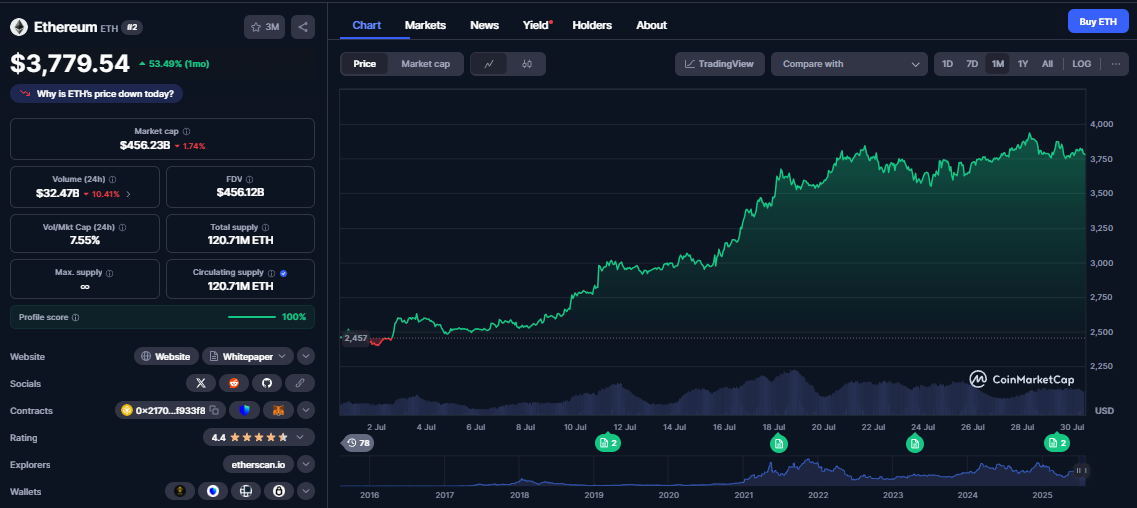Select Market cap chart mode
The width and height of the screenshot is (1137, 508).
click(426, 64)
